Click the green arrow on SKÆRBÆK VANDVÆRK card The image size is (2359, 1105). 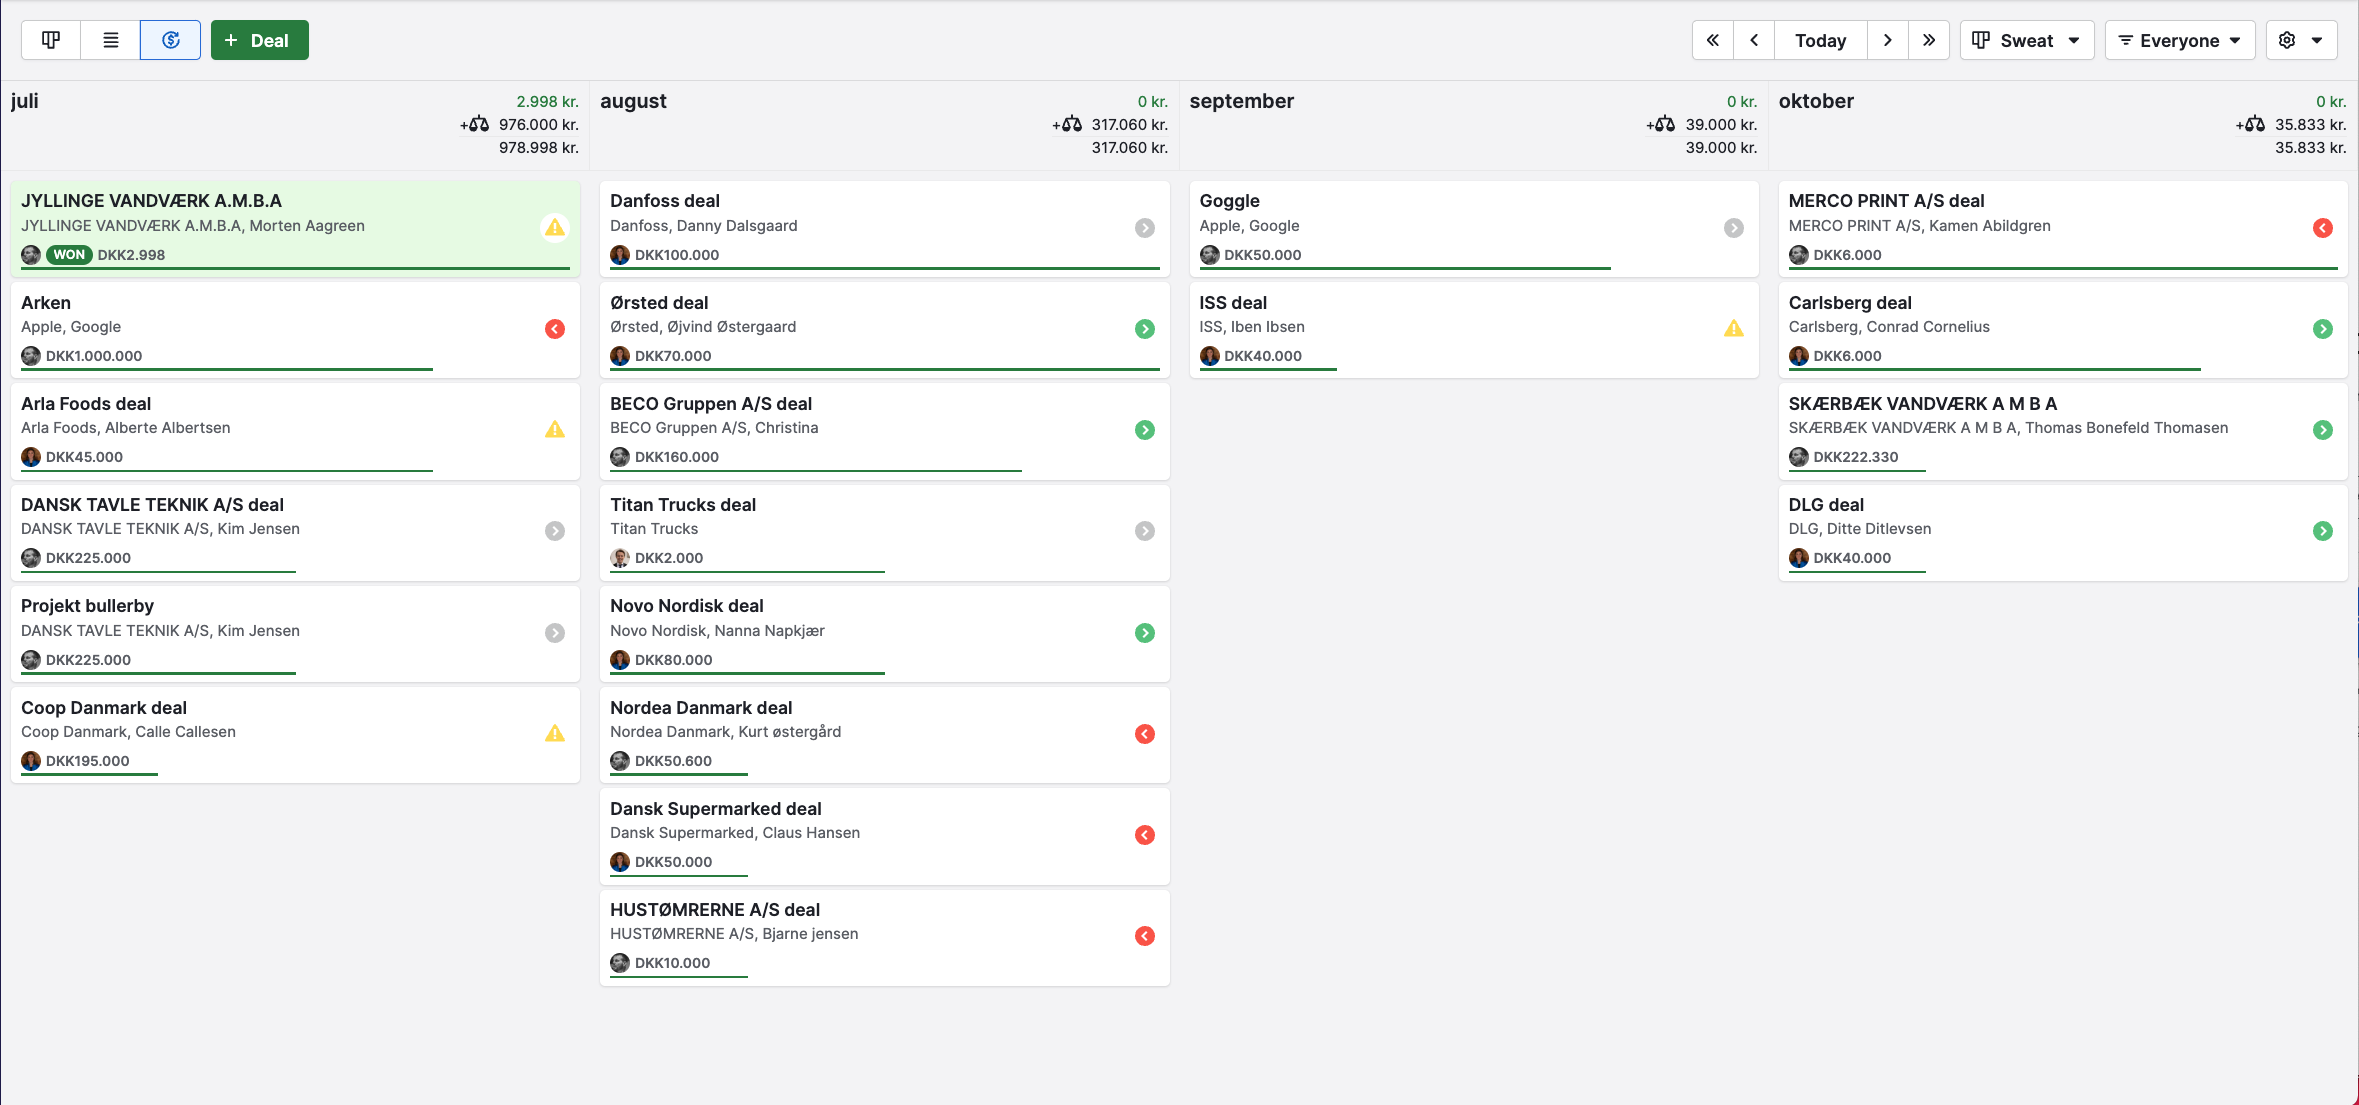(x=2323, y=430)
